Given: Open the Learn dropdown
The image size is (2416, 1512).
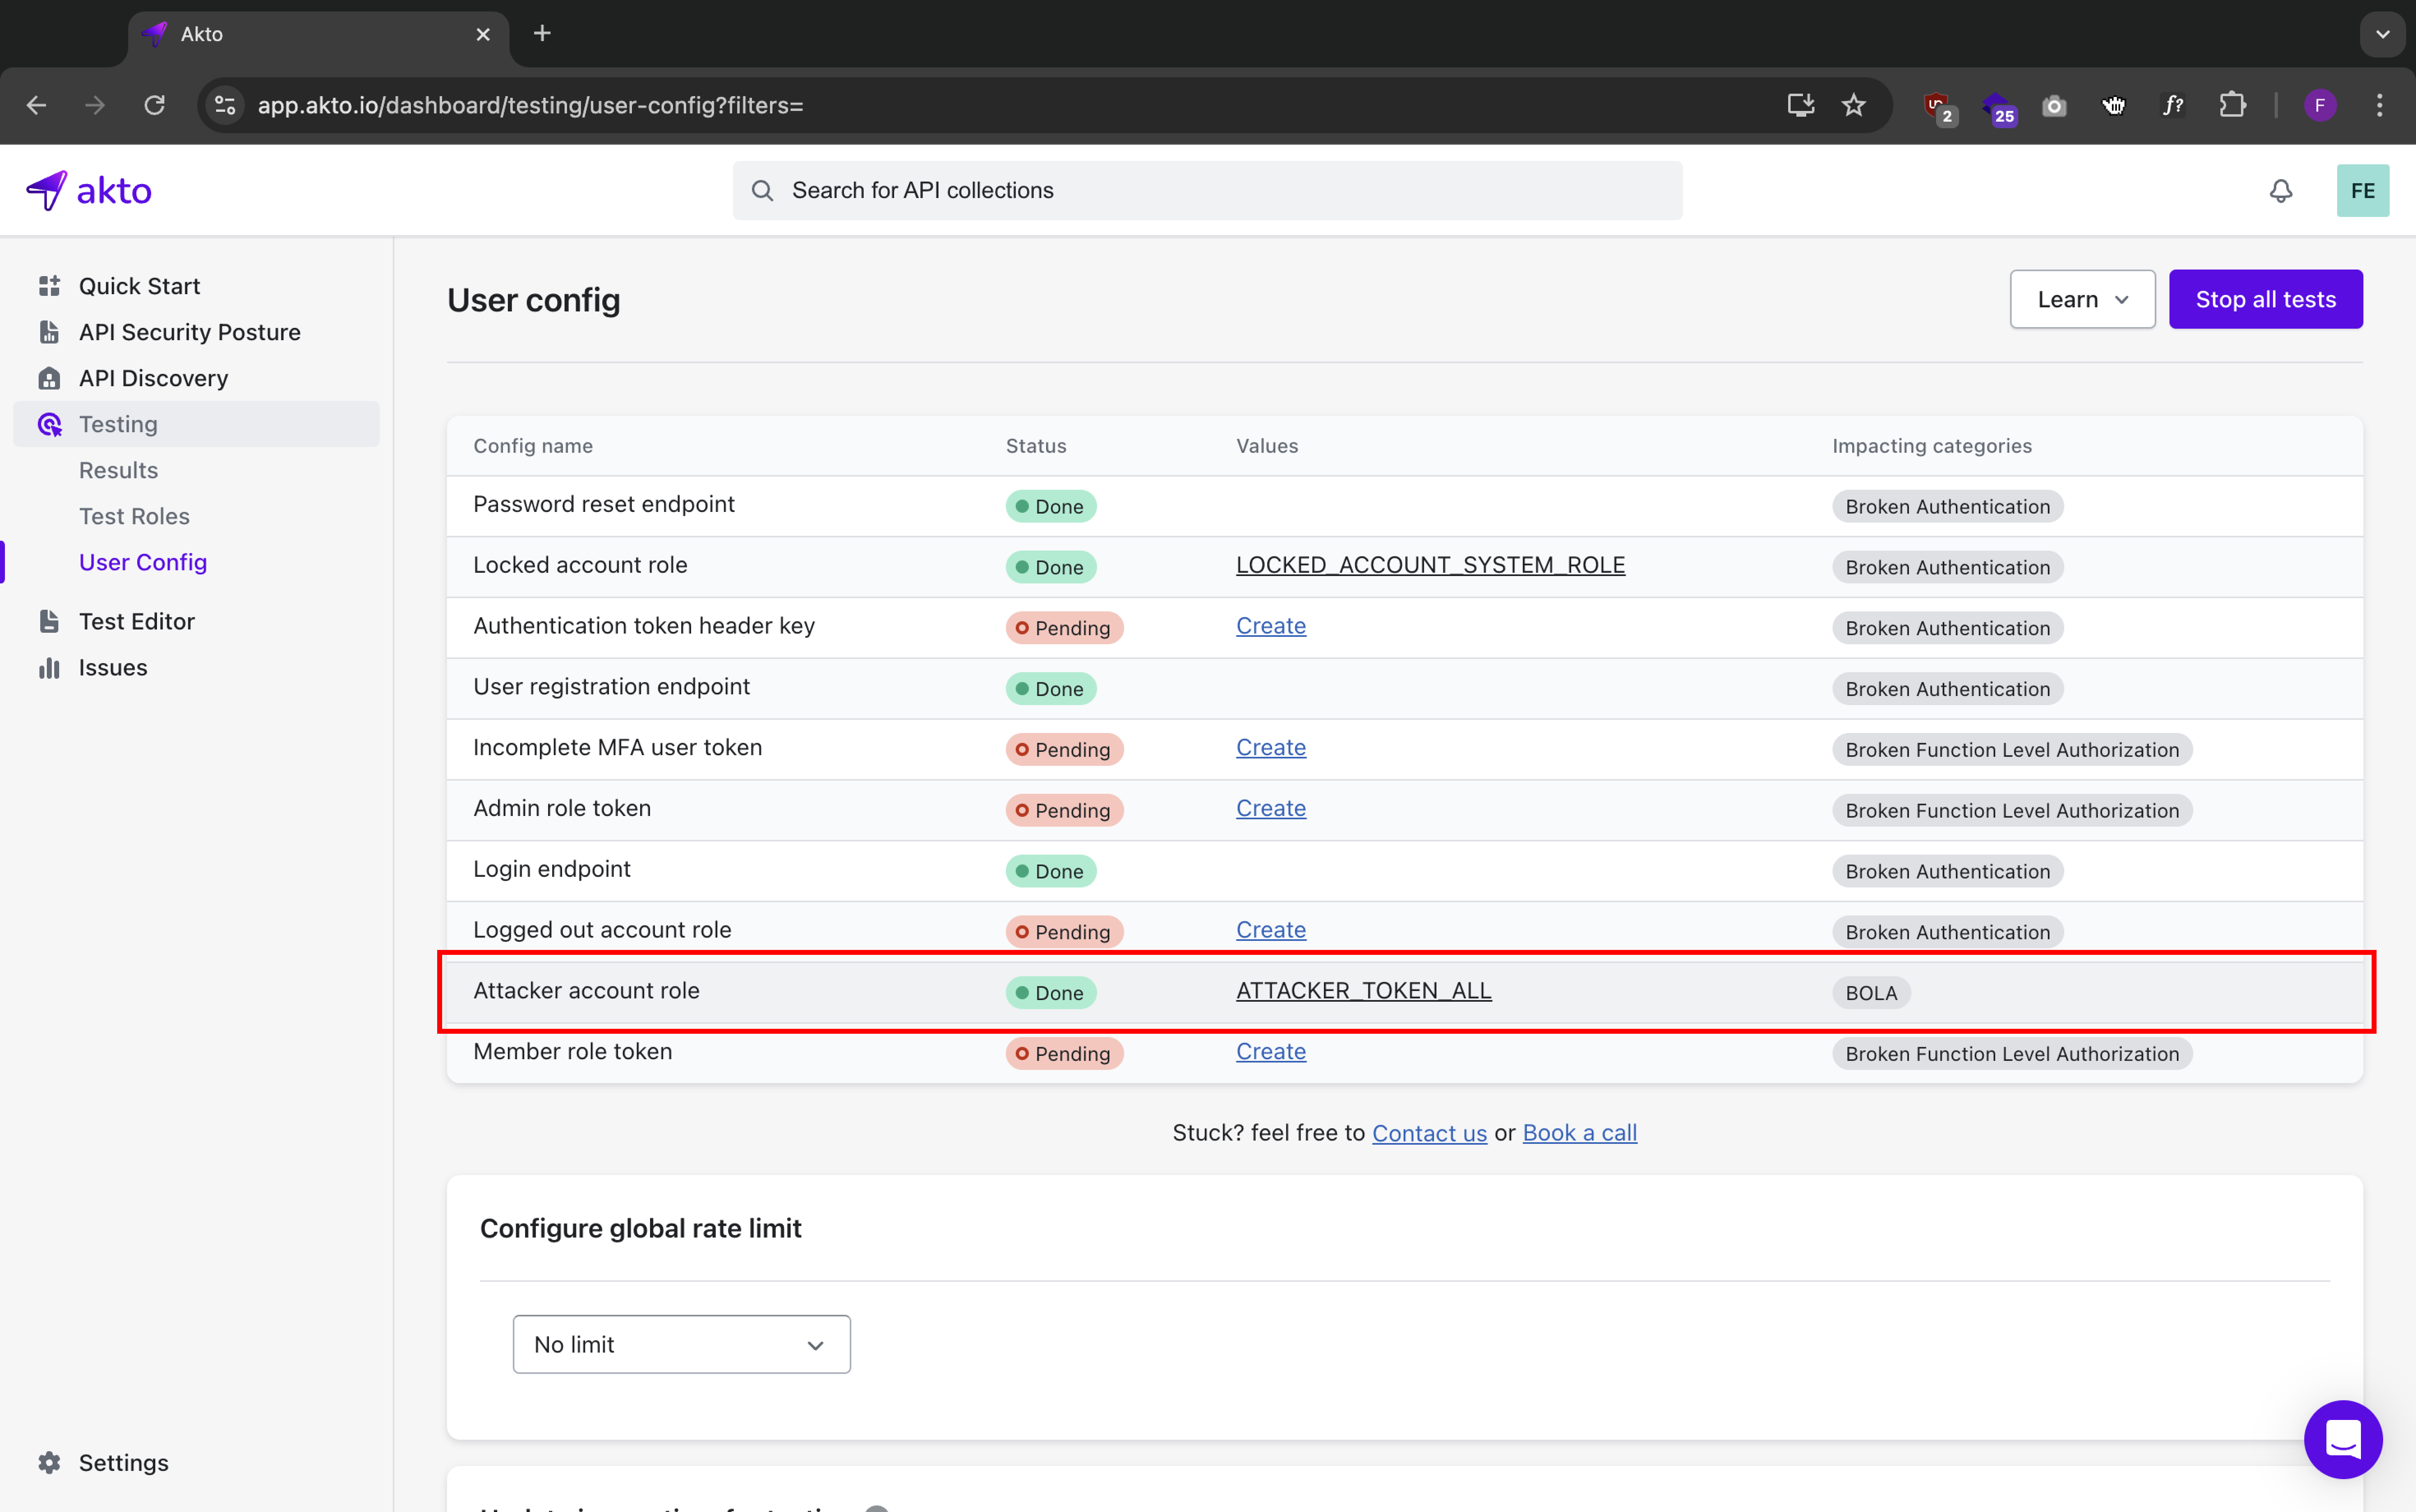Looking at the screenshot, I should pyautogui.click(x=2082, y=299).
